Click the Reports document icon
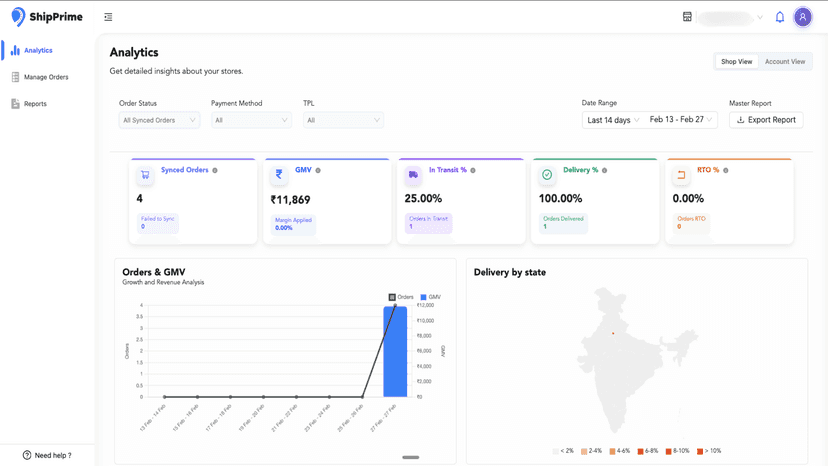828x466 pixels. click(x=15, y=104)
